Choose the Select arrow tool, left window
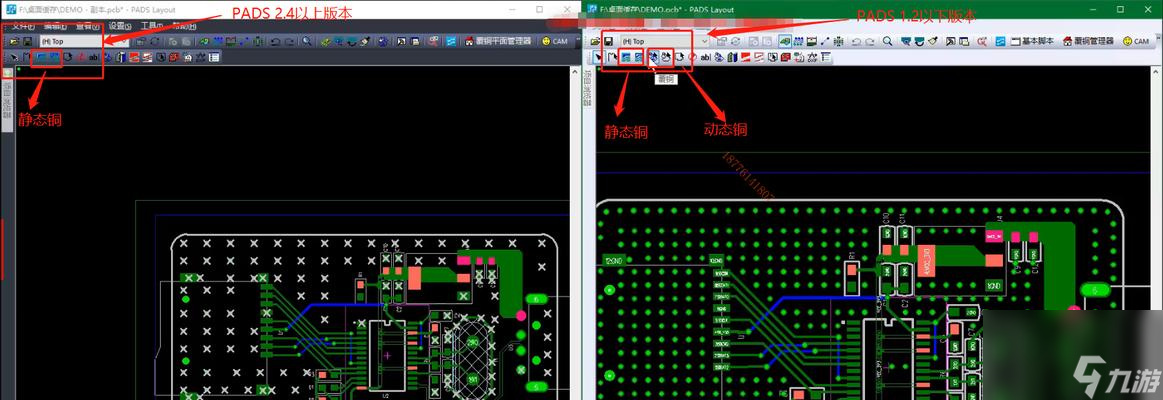This screenshot has width=1163, height=400. (x=14, y=57)
